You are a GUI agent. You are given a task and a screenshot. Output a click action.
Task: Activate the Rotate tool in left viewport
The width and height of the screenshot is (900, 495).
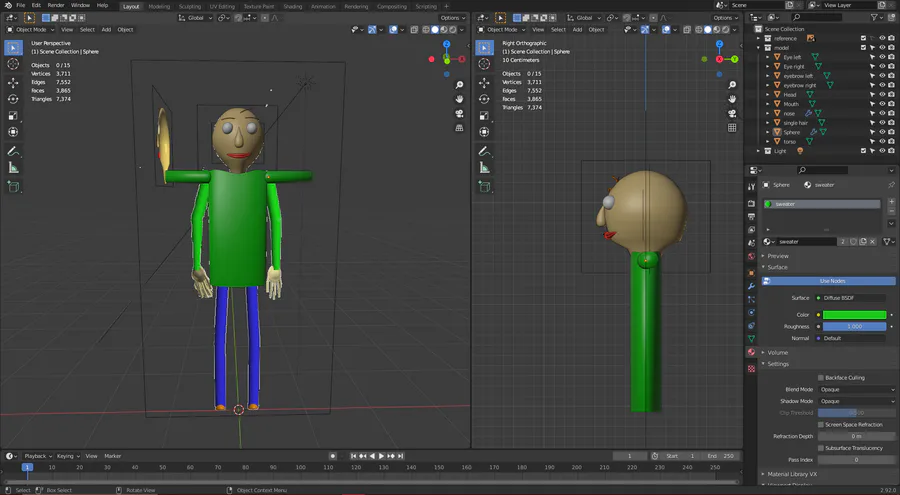13,99
